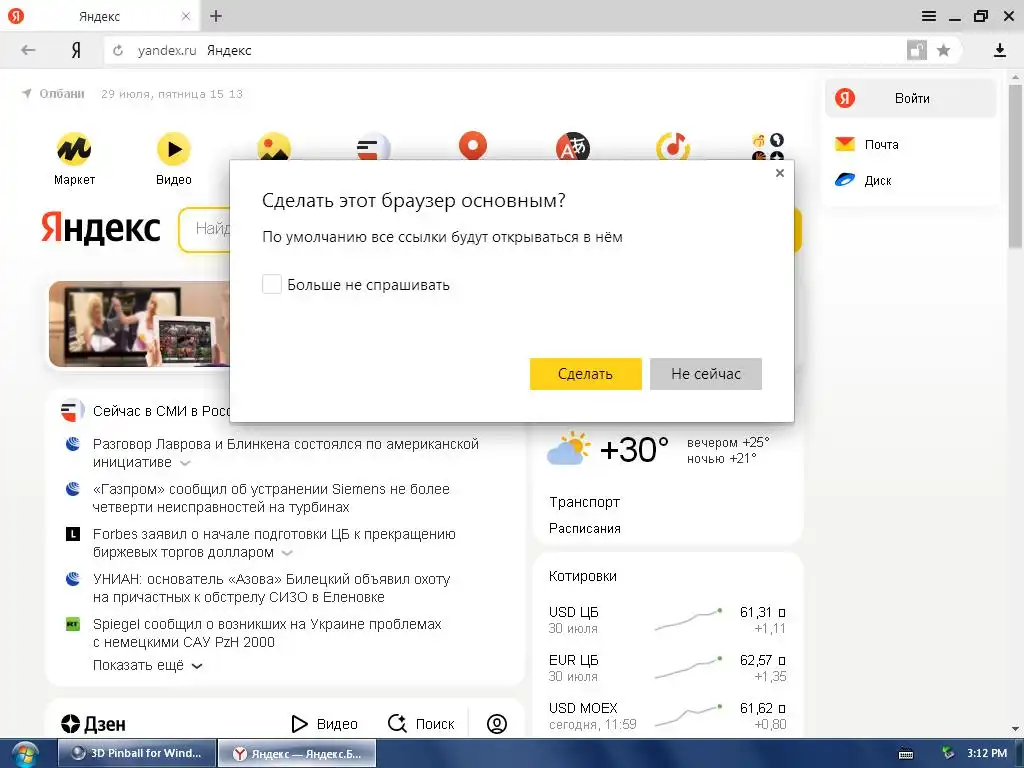
Task: Click the browser back arrow
Action: pos(28,50)
